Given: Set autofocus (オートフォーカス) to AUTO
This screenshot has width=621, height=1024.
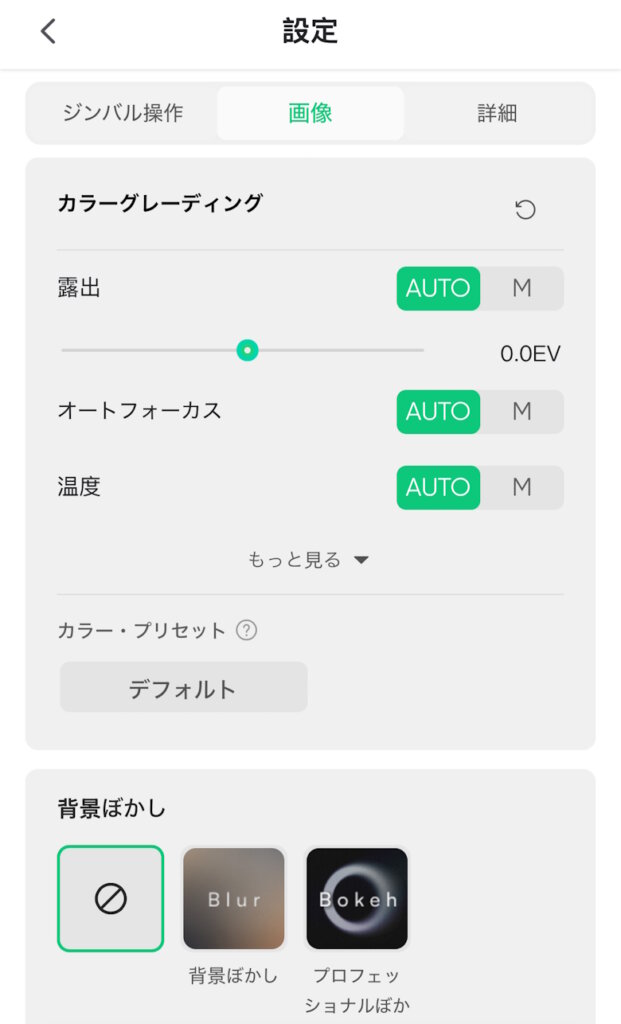Looking at the screenshot, I should [x=438, y=411].
